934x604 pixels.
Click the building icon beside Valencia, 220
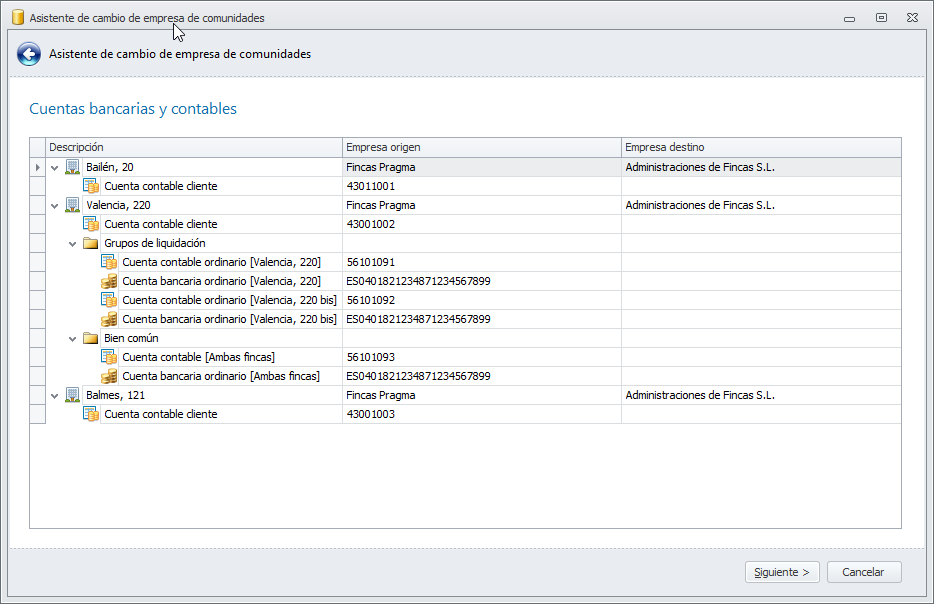(x=73, y=206)
